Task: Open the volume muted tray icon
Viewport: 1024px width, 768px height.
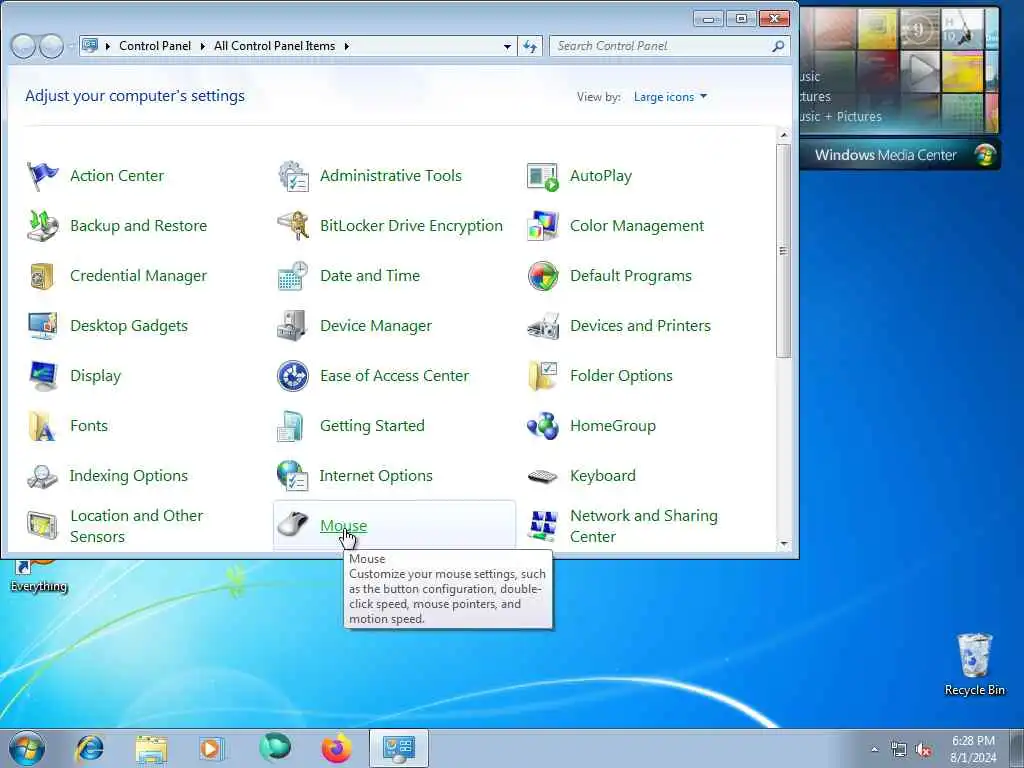Action: pos(923,750)
